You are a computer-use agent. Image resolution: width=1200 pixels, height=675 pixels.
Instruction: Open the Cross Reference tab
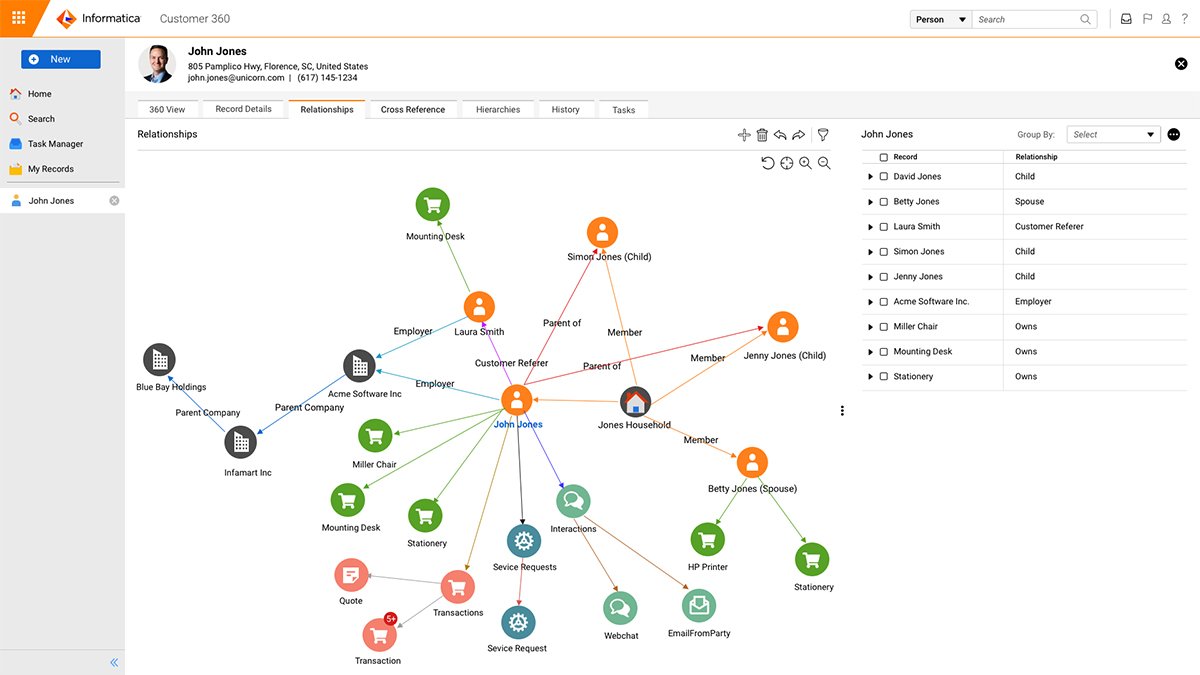412,109
